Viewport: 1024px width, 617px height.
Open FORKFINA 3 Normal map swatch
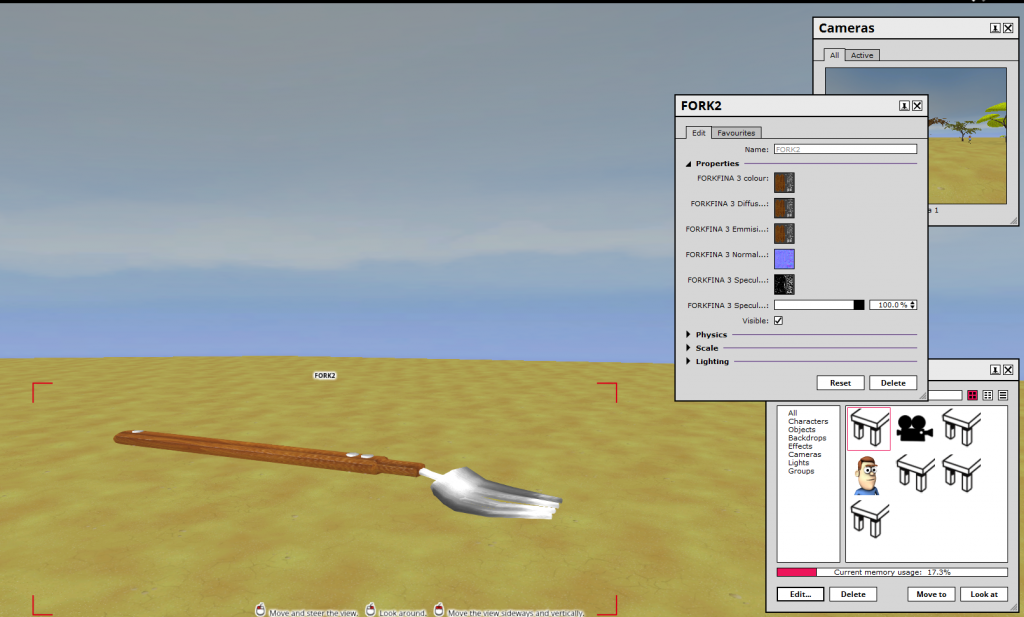coord(784,259)
